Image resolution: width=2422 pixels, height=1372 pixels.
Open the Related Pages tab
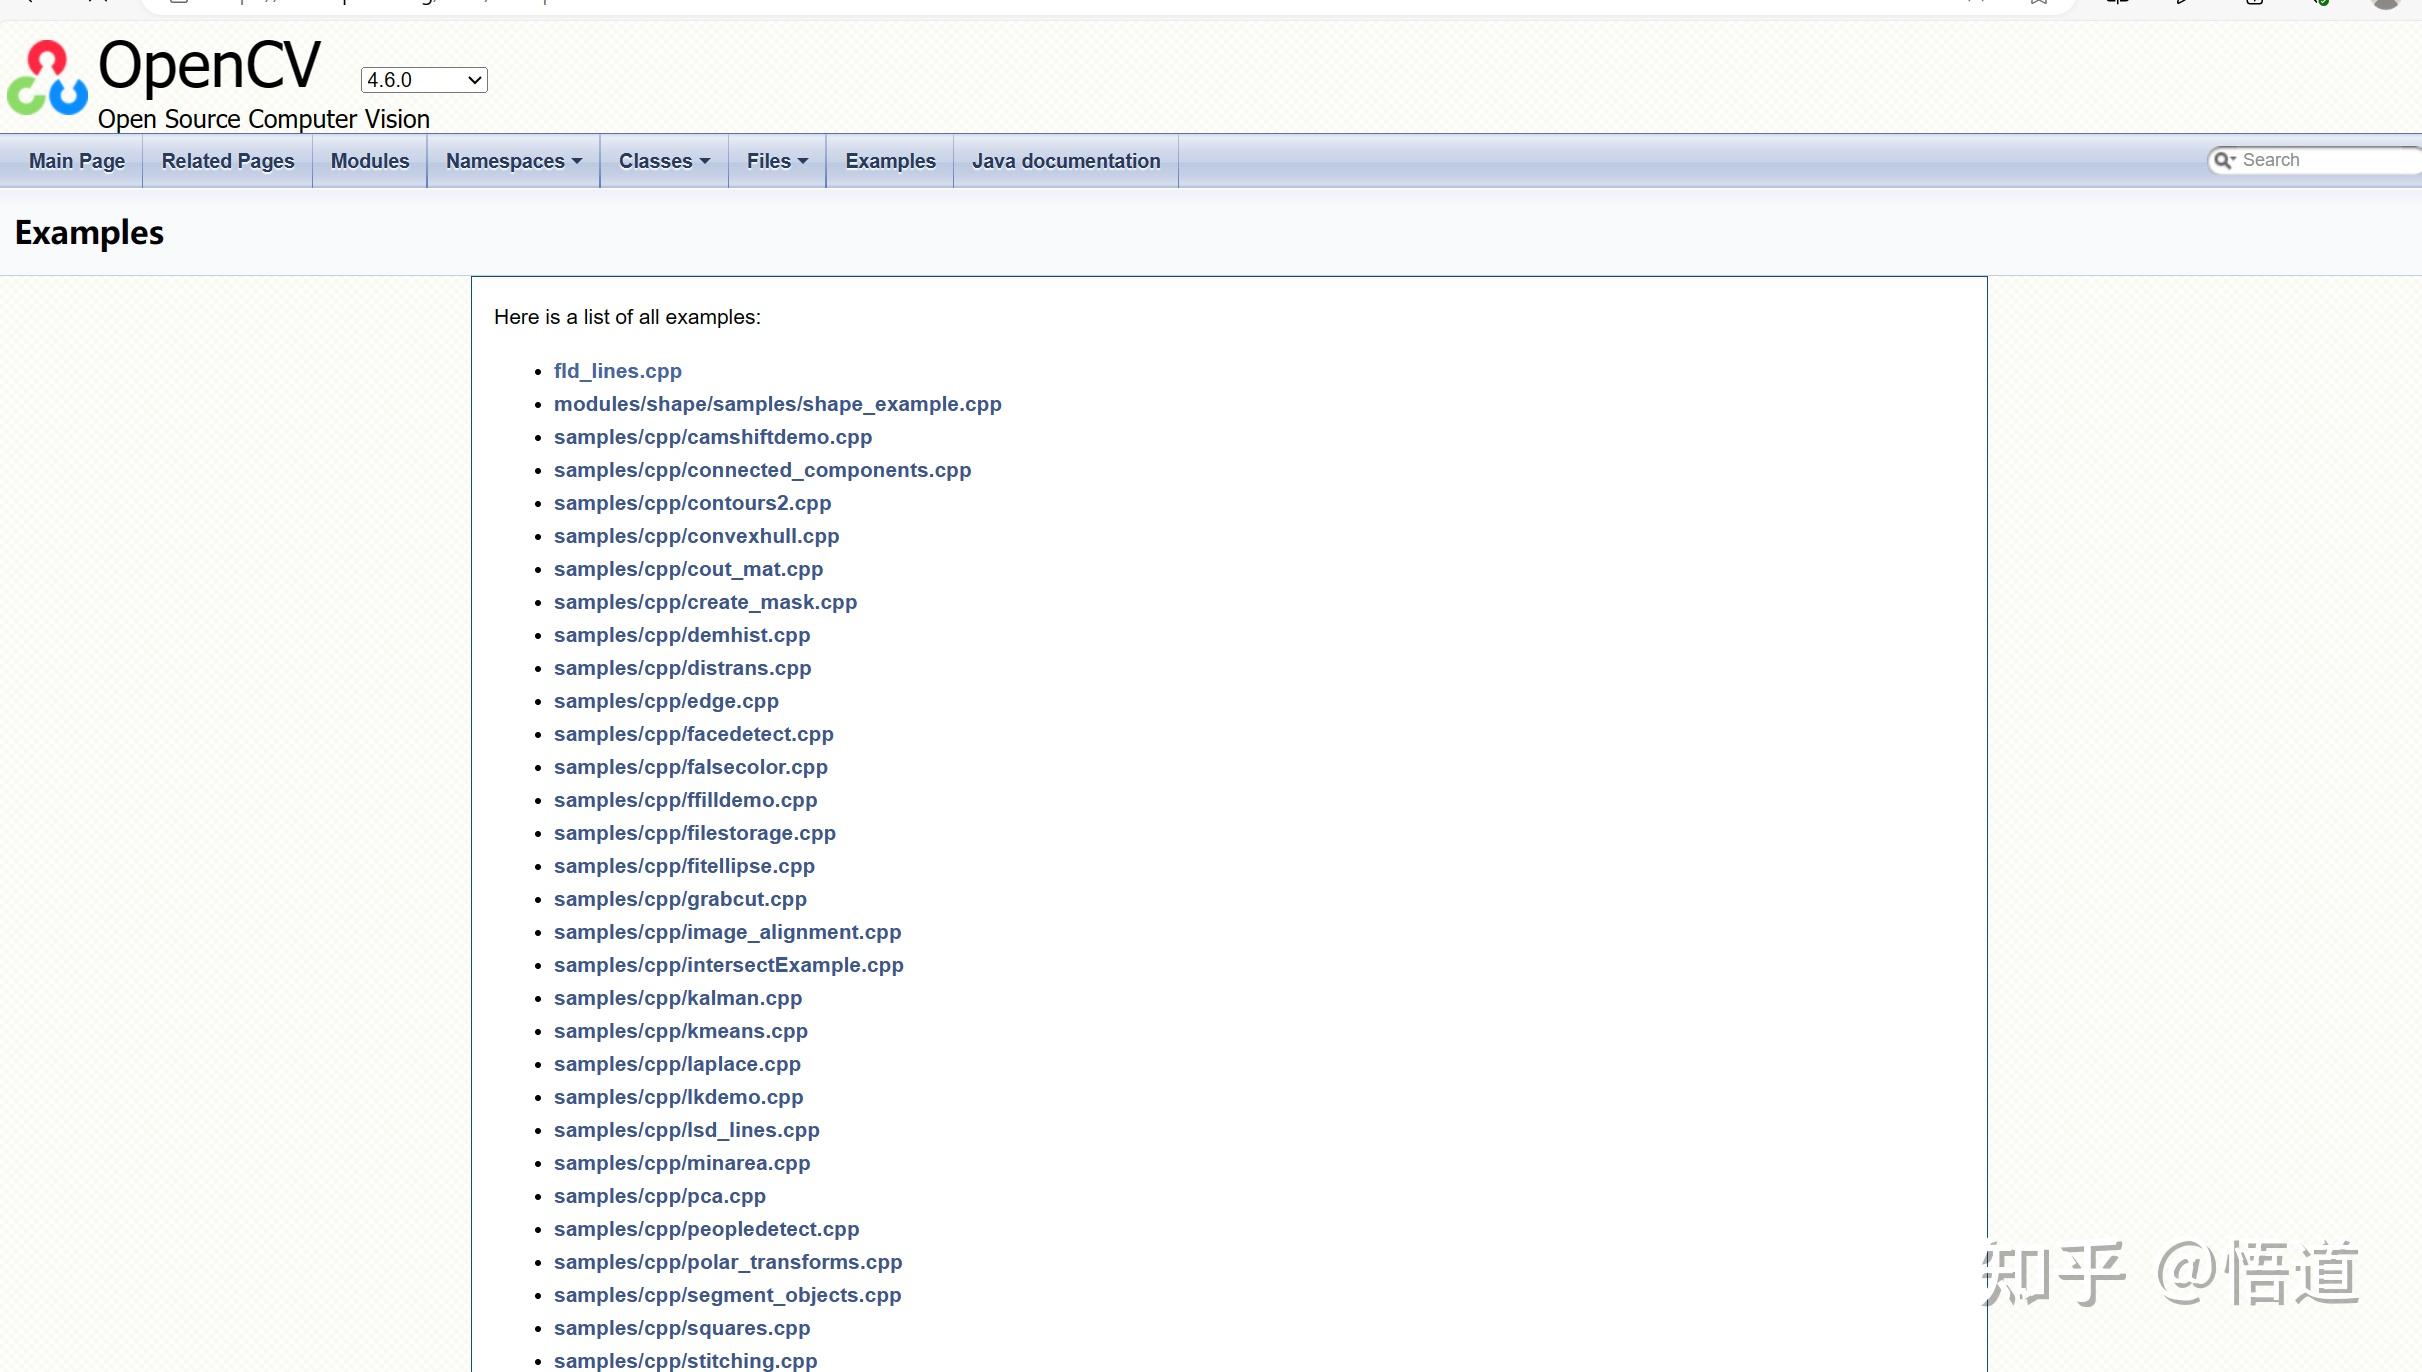pyautogui.click(x=228, y=161)
